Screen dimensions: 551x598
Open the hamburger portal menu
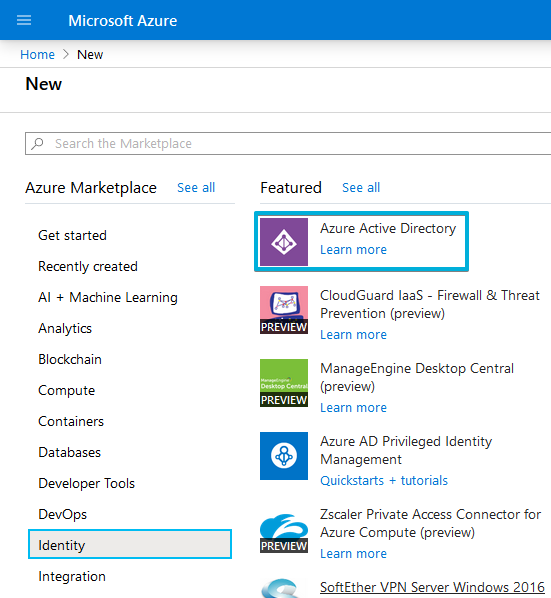pyautogui.click(x=24, y=20)
